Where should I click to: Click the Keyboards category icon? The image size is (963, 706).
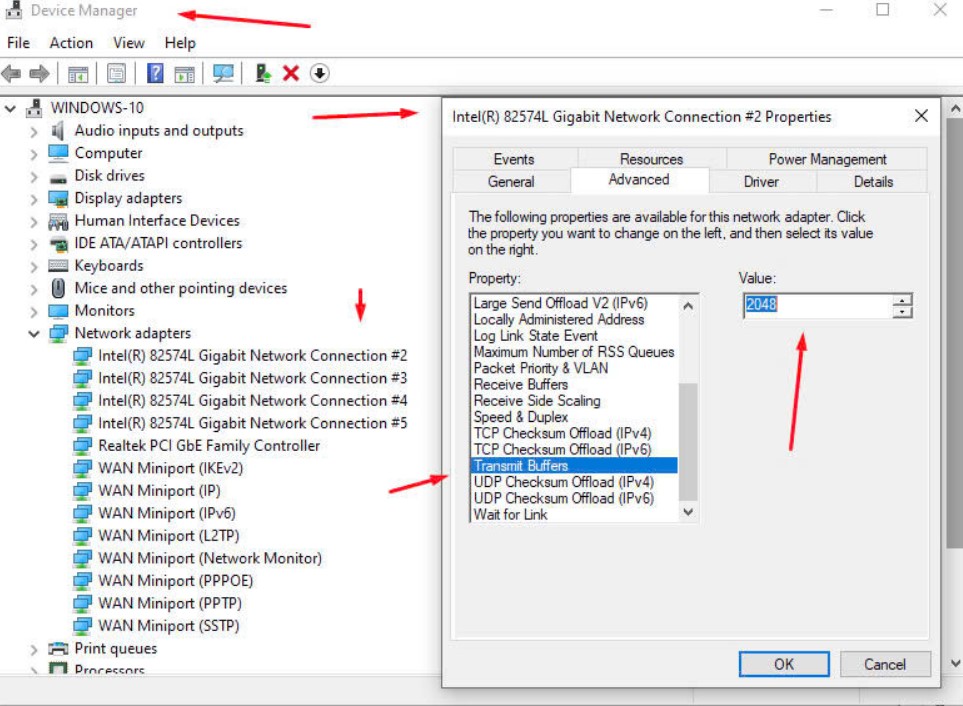click(58, 265)
